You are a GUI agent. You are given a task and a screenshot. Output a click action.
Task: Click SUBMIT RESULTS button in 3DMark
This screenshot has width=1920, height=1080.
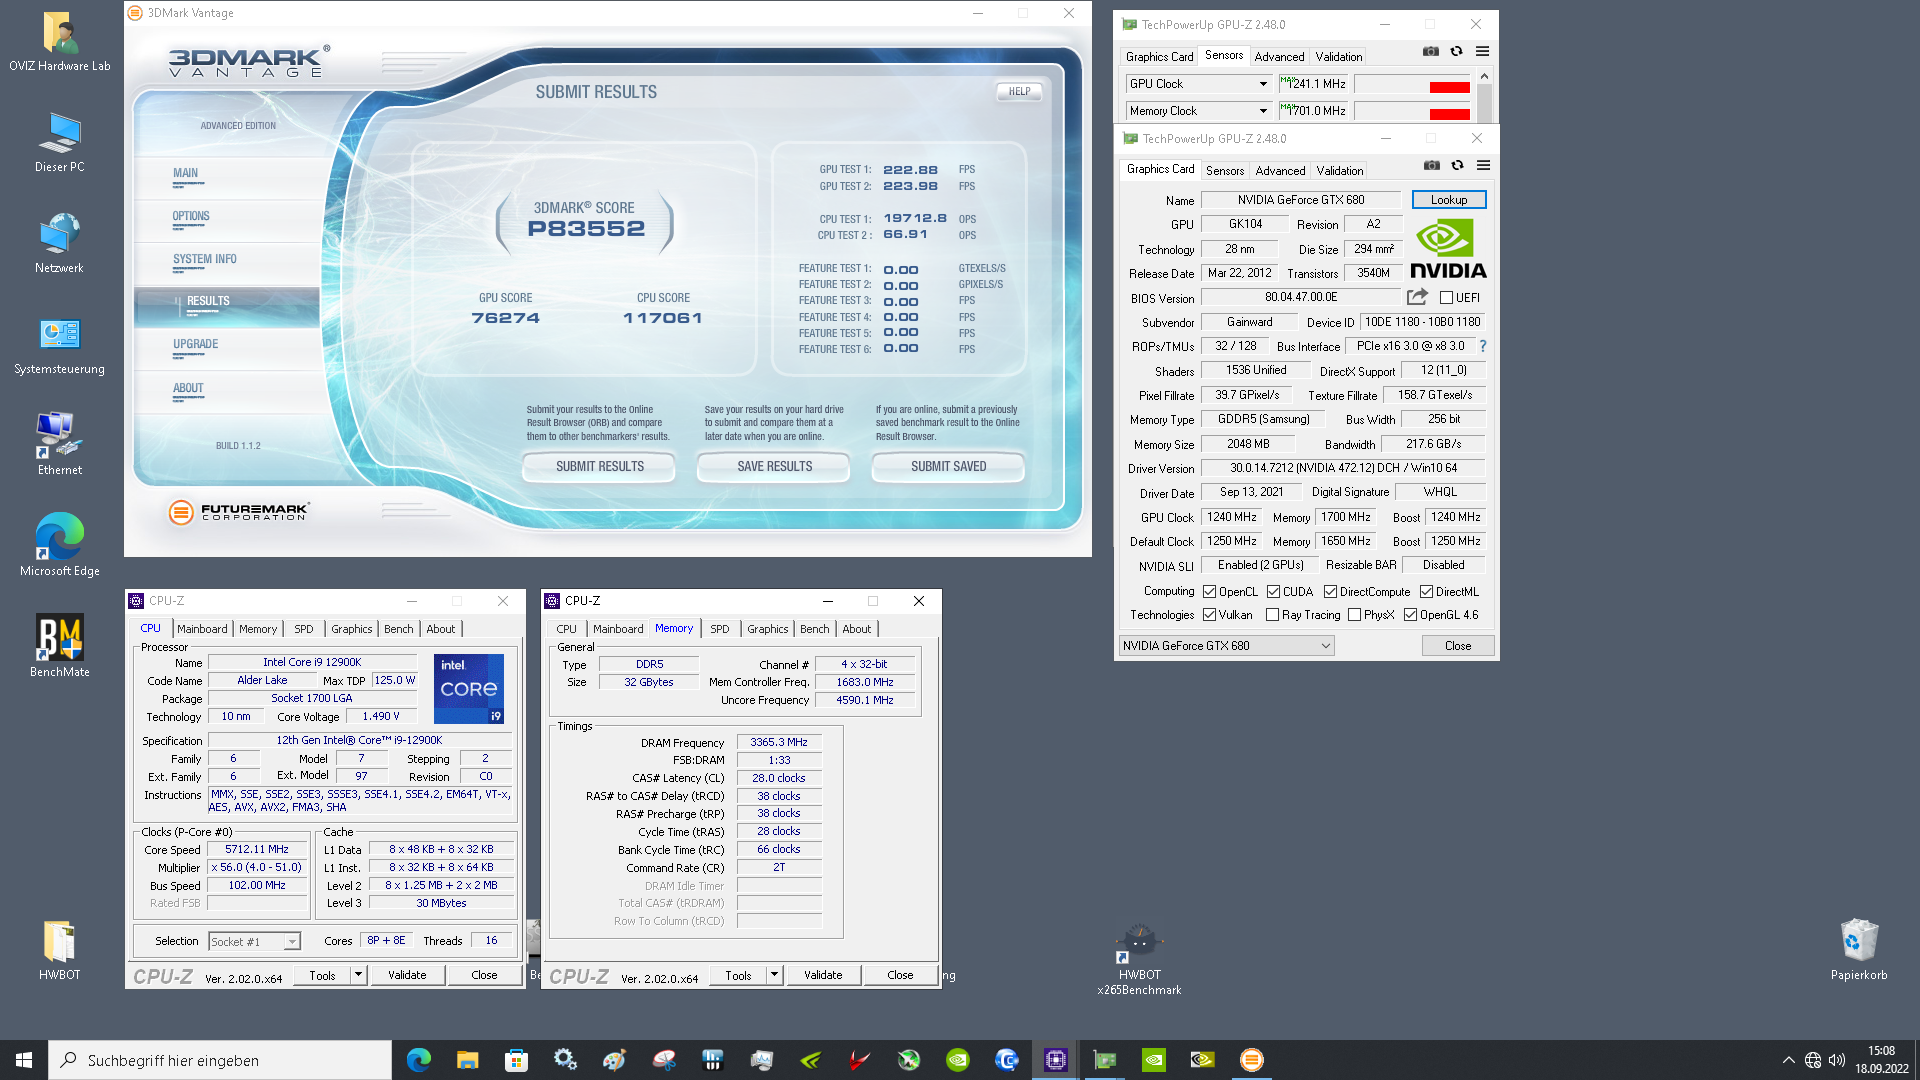point(599,467)
